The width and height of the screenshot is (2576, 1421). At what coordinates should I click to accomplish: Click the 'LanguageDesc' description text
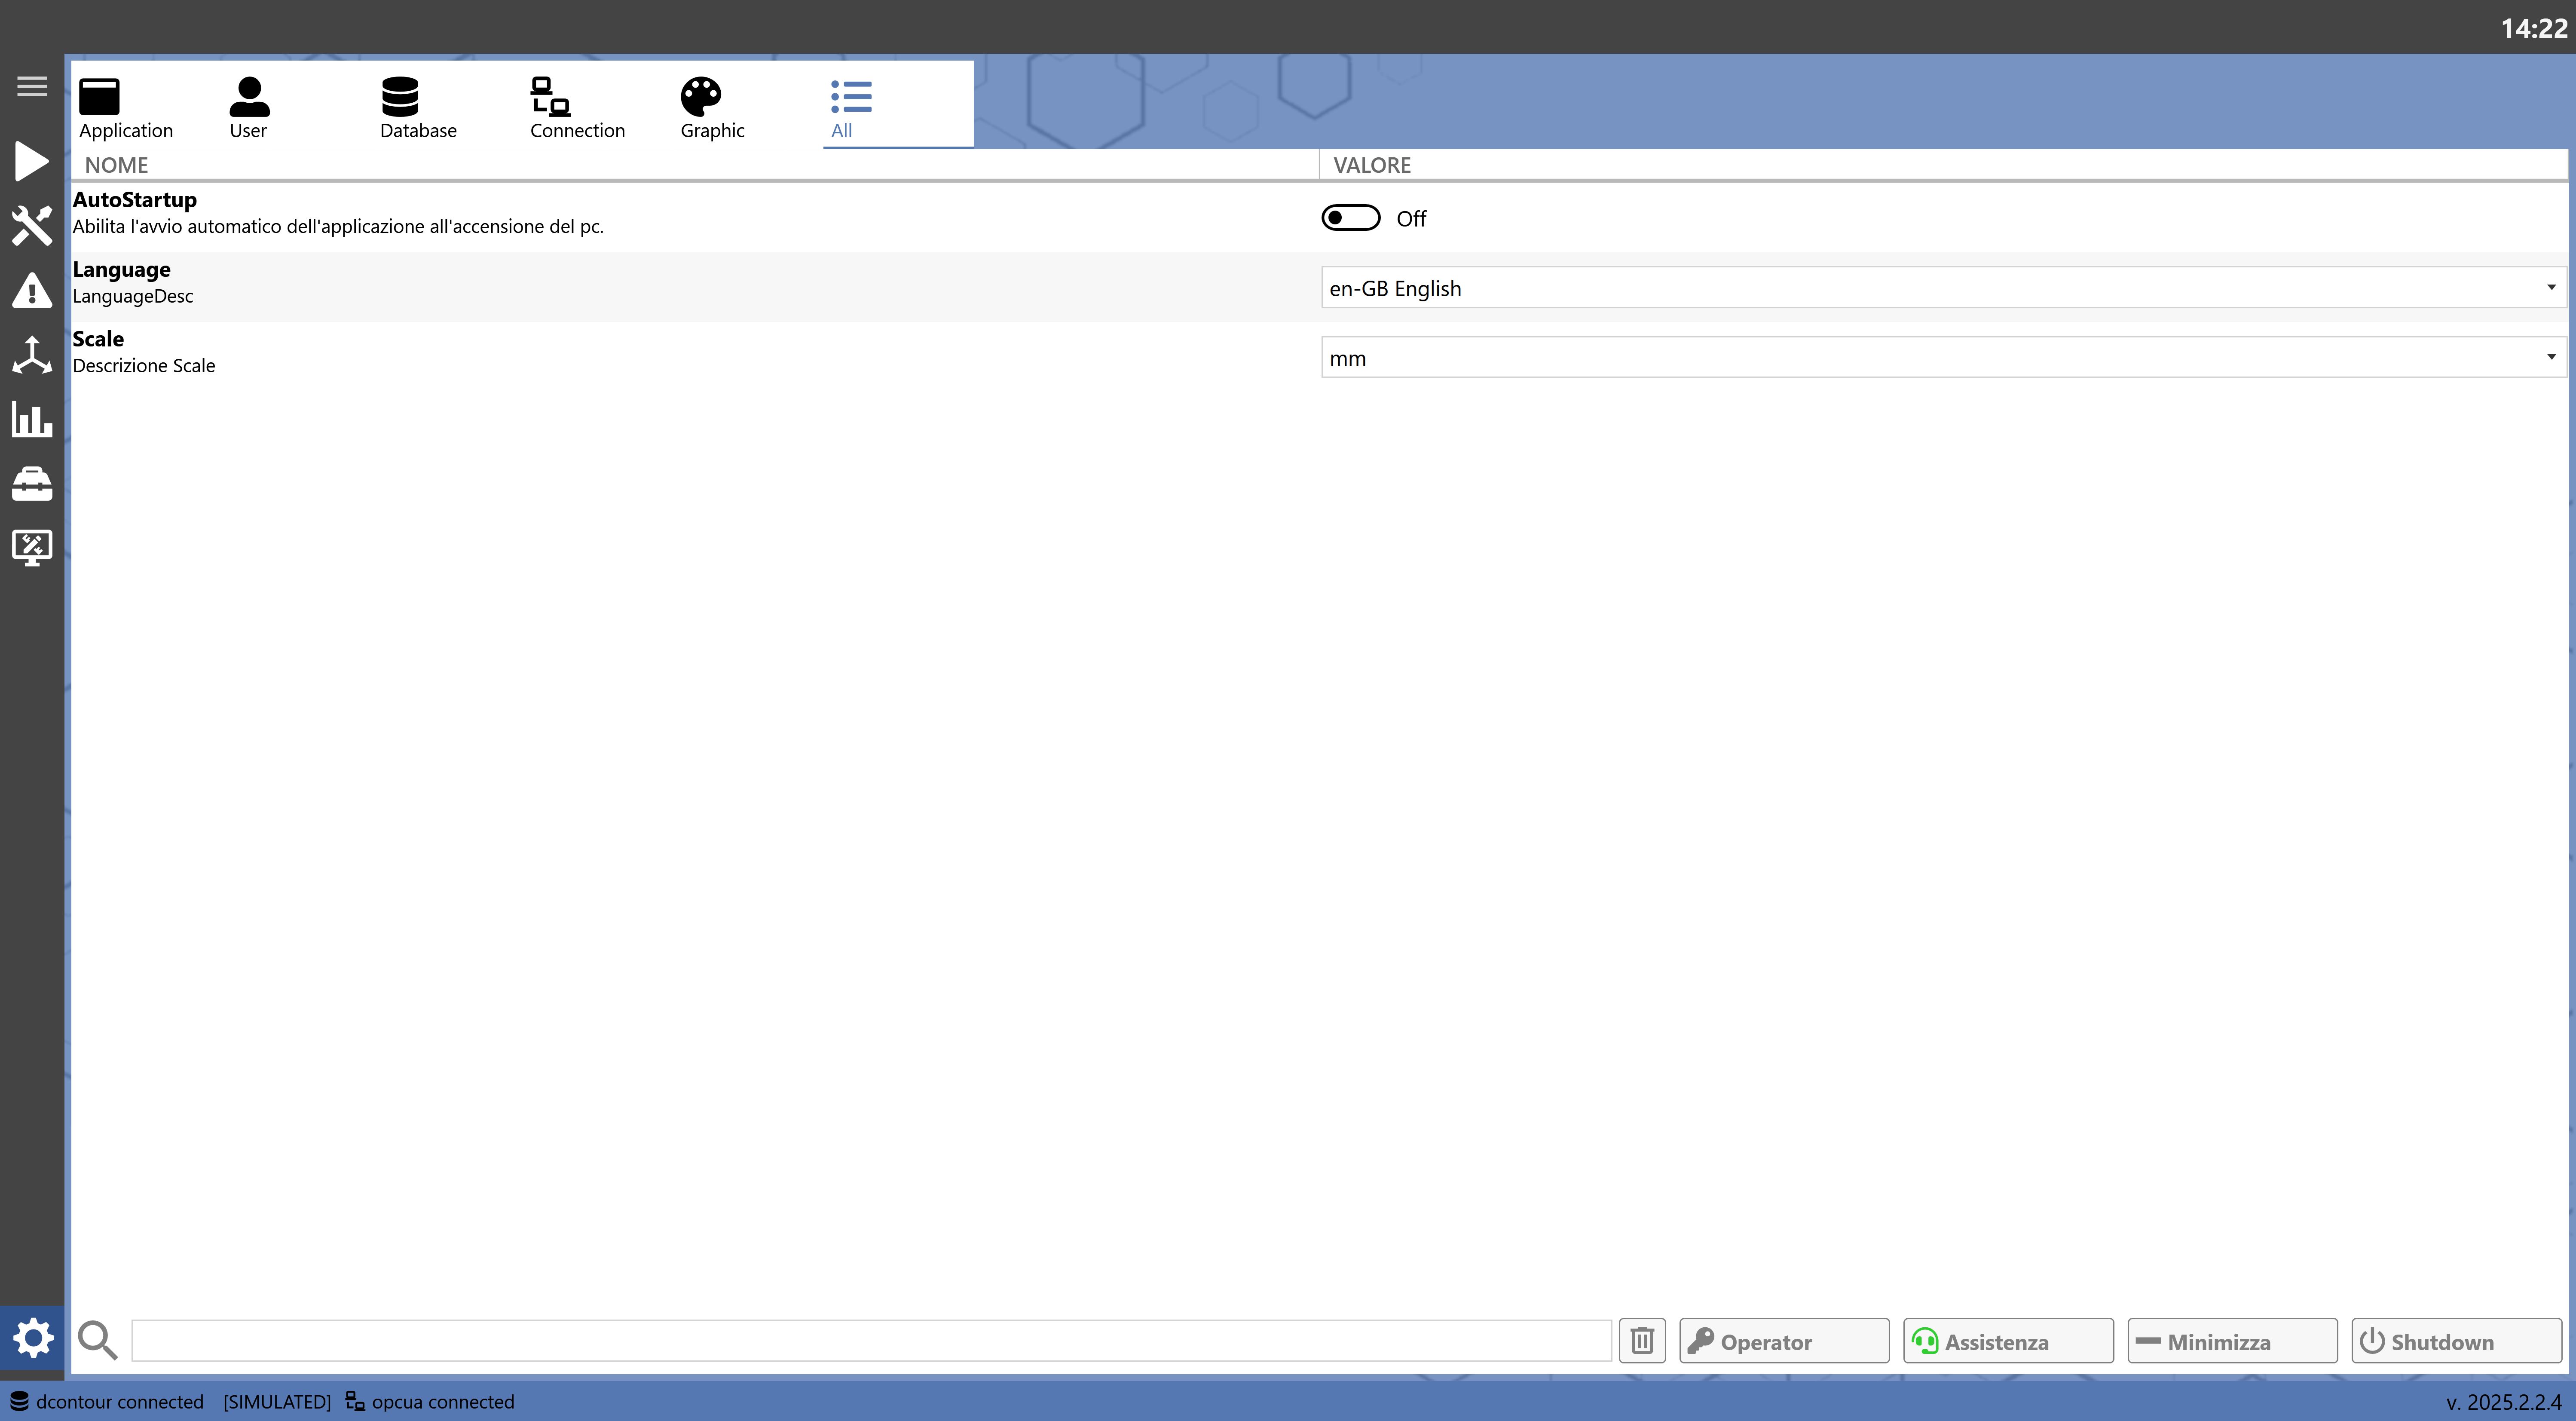133,296
